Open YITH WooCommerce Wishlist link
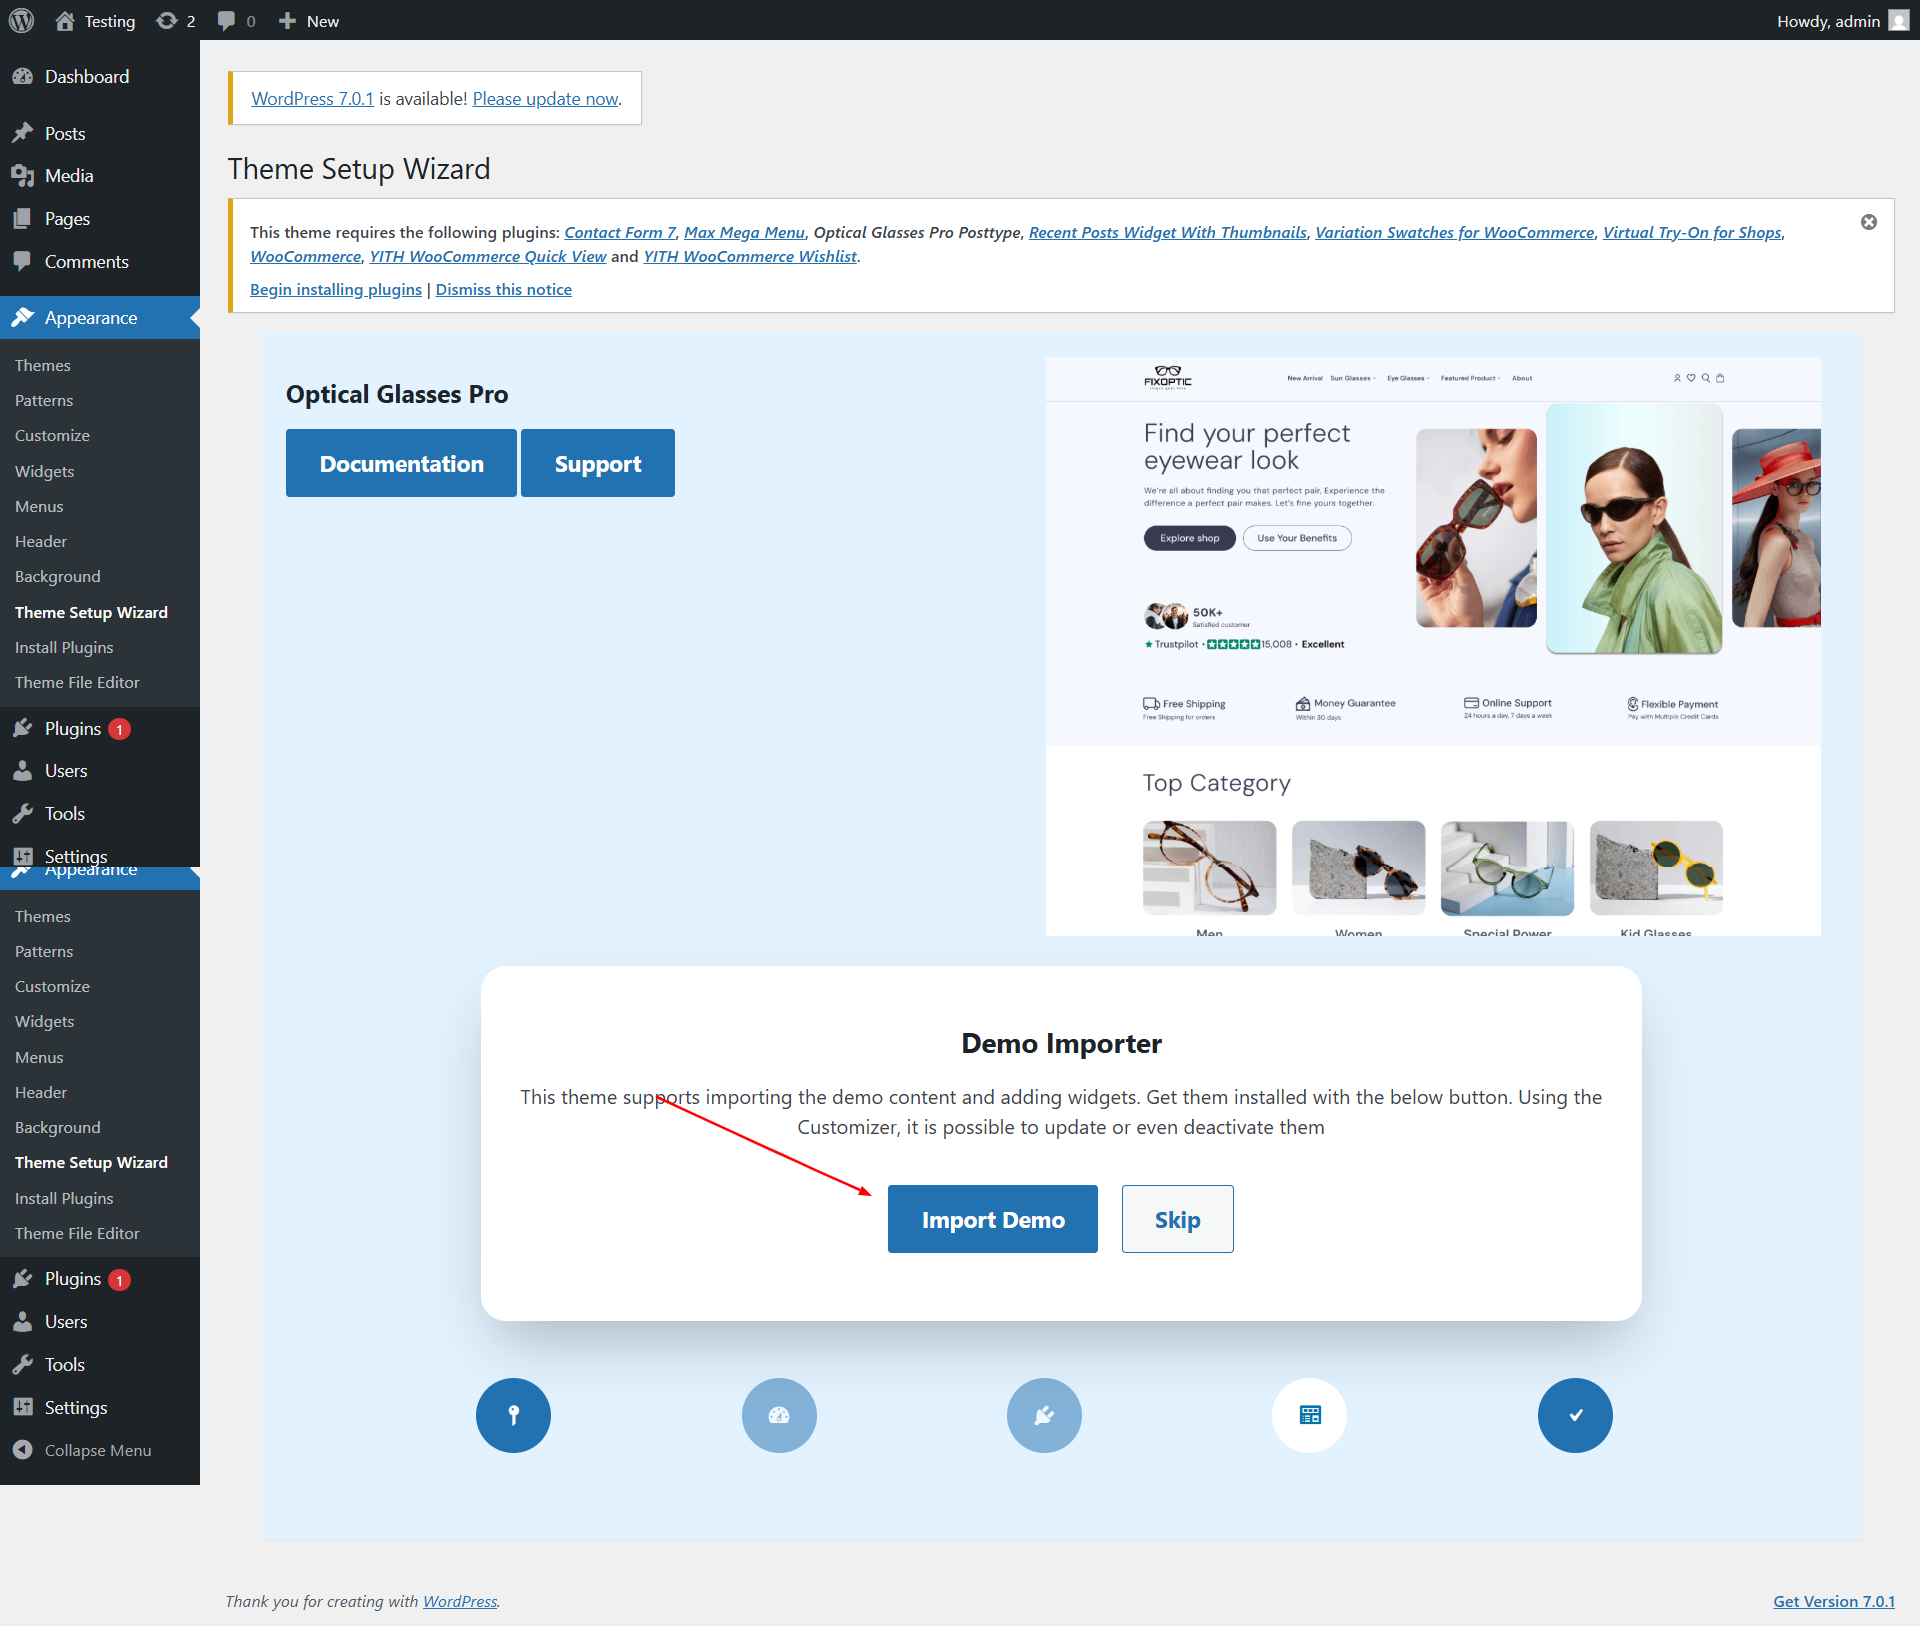The width and height of the screenshot is (1920, 1626). click(750, 256)
